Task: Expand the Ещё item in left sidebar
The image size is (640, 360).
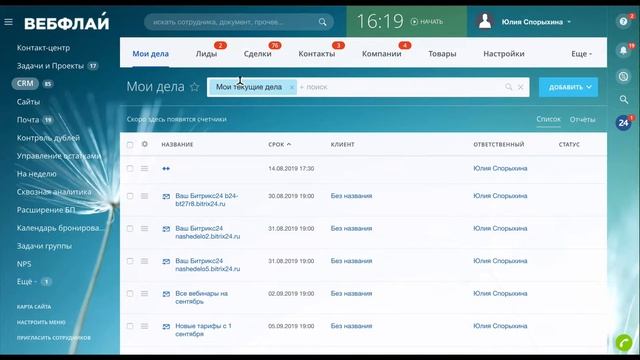Action: click(x=27, y=282)
